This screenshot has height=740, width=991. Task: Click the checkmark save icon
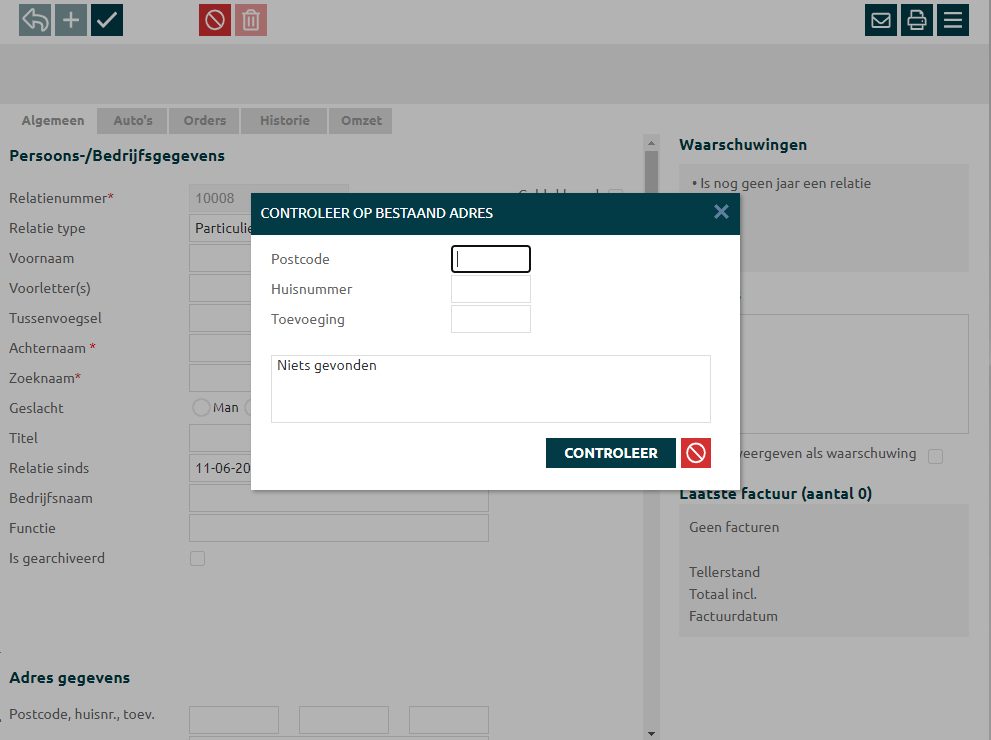coord(107,20)
